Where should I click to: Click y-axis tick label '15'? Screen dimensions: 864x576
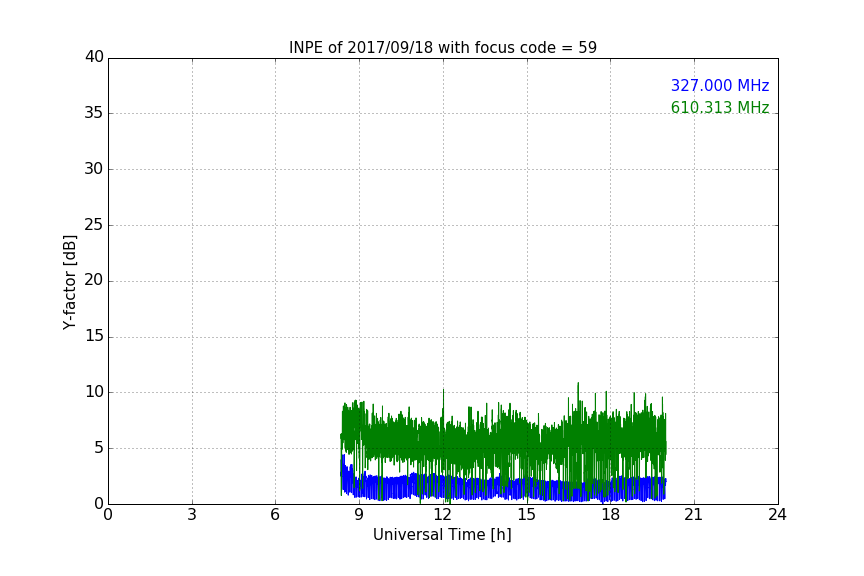pyautogui.click(x=94, y=336)
